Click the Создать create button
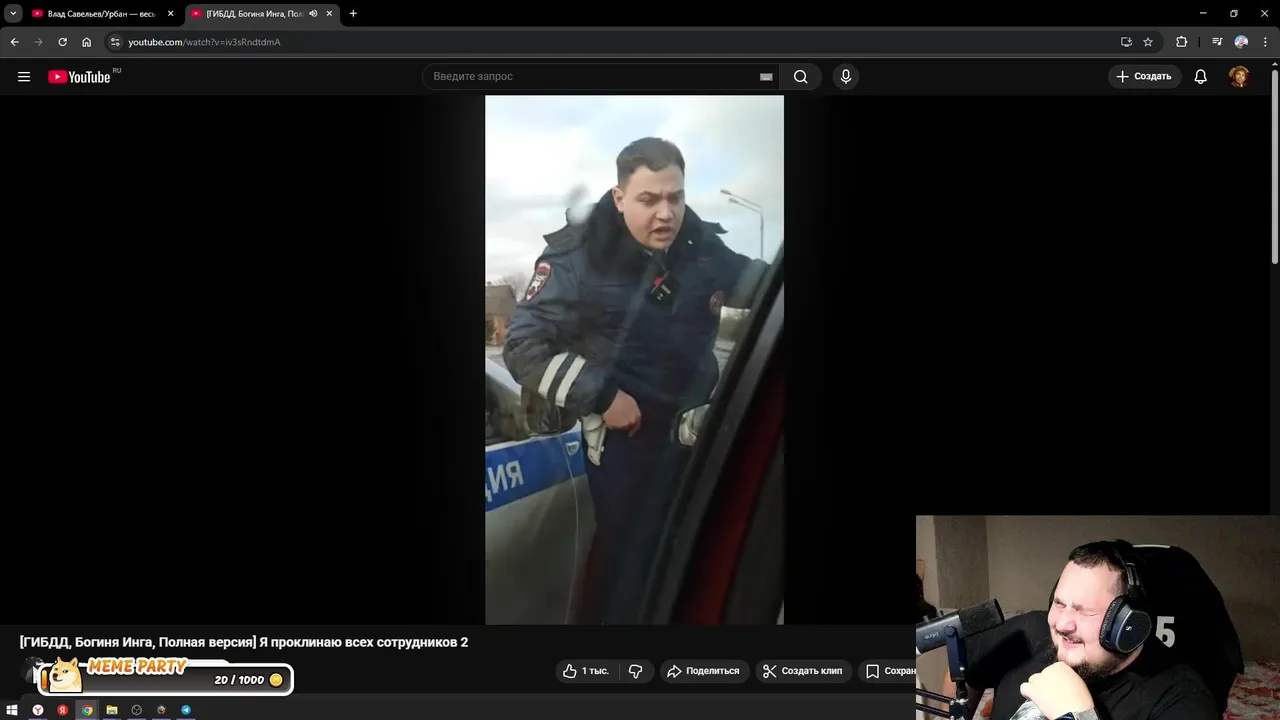This screenshot has width=1280, height=720. coord(1144,77)
